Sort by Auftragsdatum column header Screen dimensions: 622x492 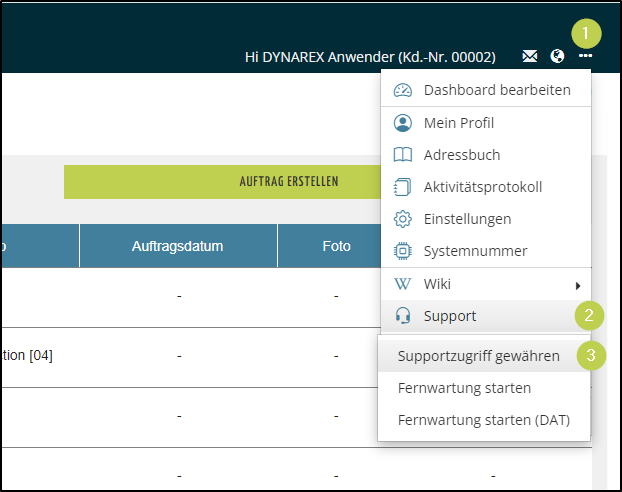coord(177,246)
